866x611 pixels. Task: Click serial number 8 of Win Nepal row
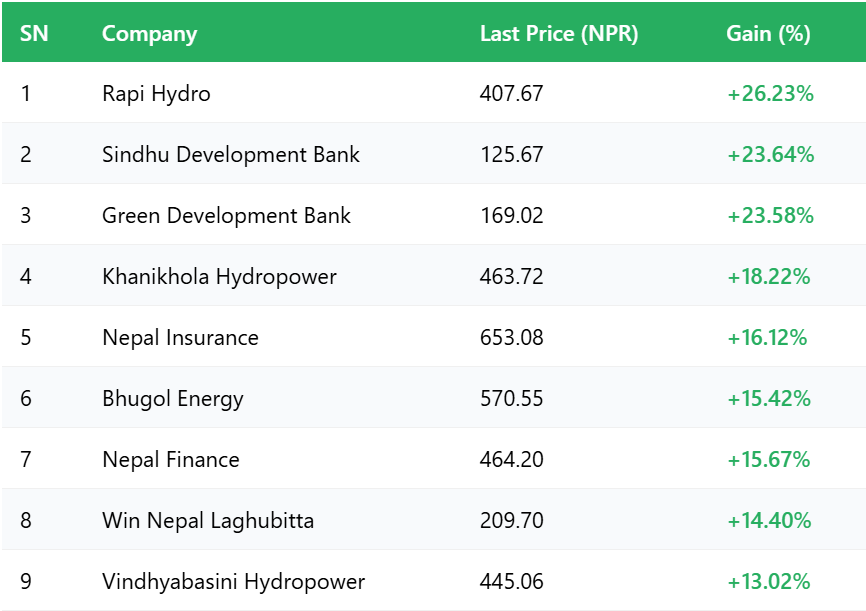pos(25,520)
